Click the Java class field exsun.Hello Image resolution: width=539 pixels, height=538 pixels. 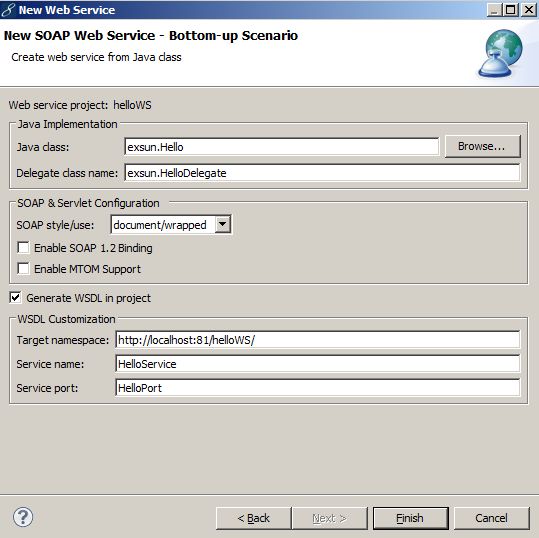[282, 147]
